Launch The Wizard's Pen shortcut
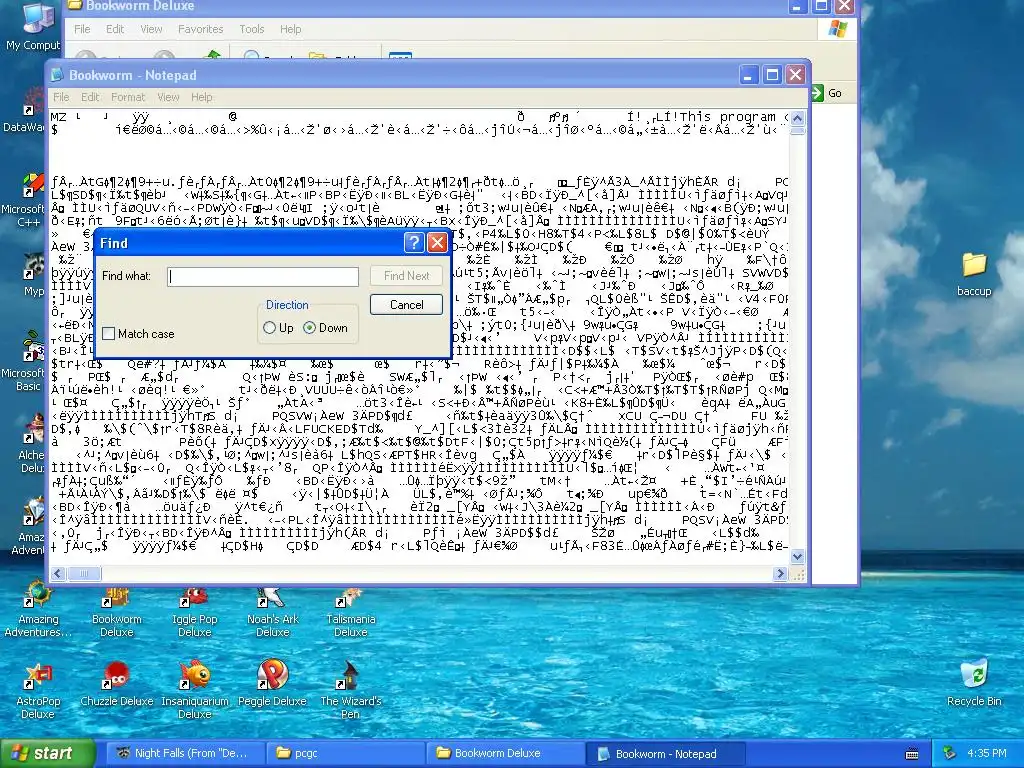1024x768 pixels. [351, 691]
